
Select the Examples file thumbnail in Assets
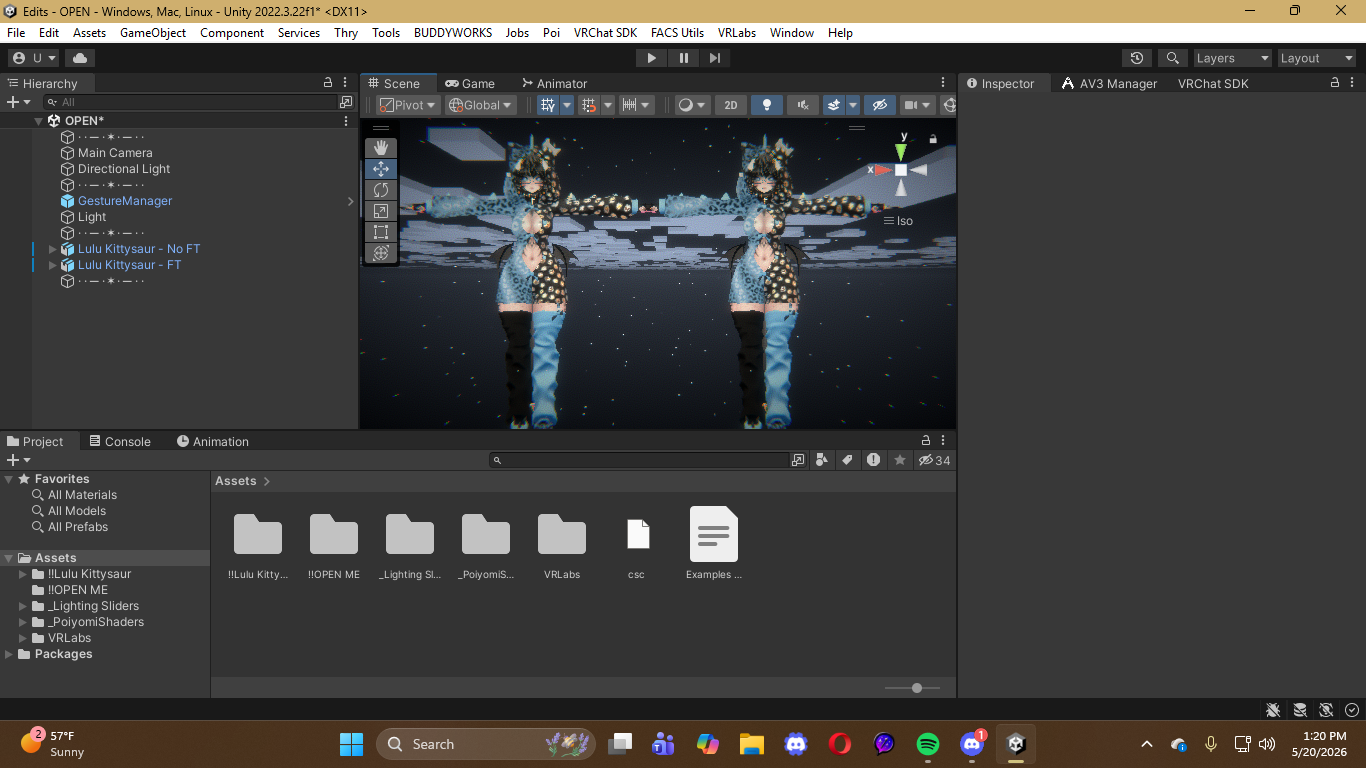714,544
